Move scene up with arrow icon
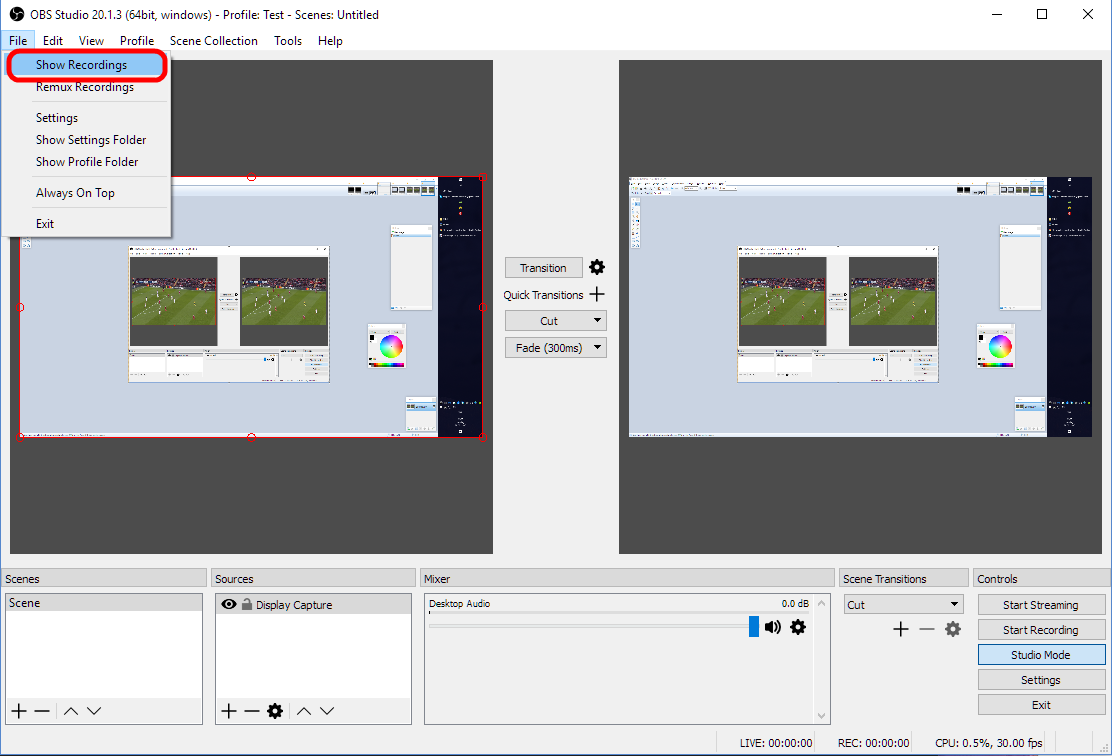Viewport: 1112px width, 756px height. tap(71, 711)
